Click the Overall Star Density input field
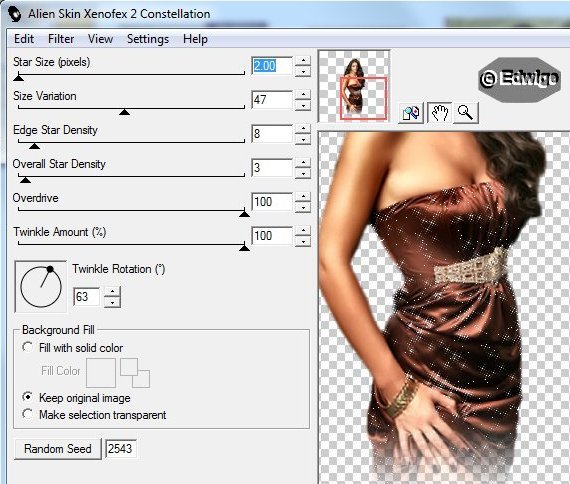Viewport: 570px width, 484px height. pyautogui.click(x=272, y=168)
